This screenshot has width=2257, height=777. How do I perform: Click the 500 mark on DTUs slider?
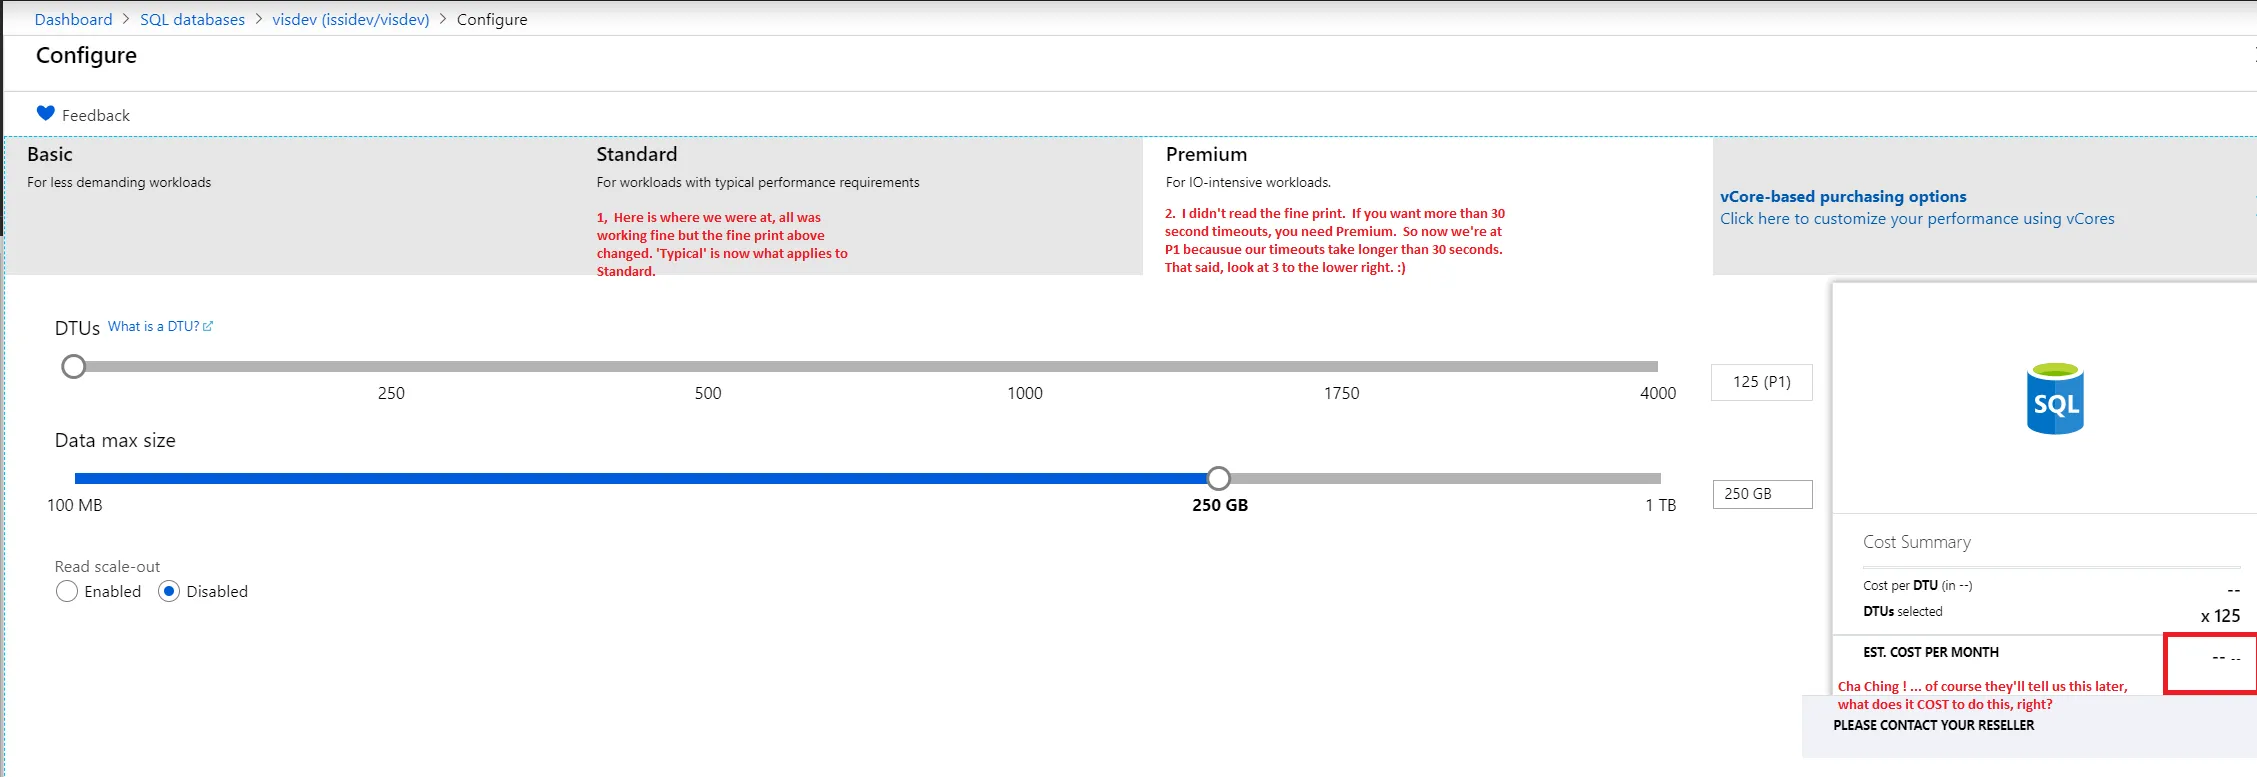coord(708,393)
